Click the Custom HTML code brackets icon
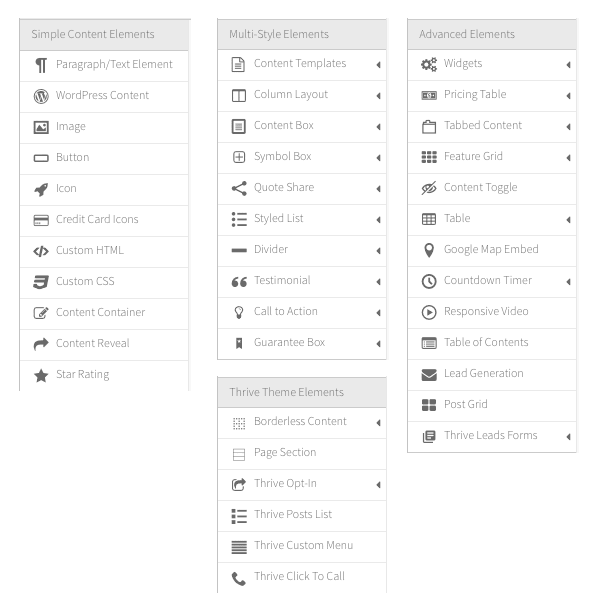Screen dimensions: 600x613 [41, 251]
